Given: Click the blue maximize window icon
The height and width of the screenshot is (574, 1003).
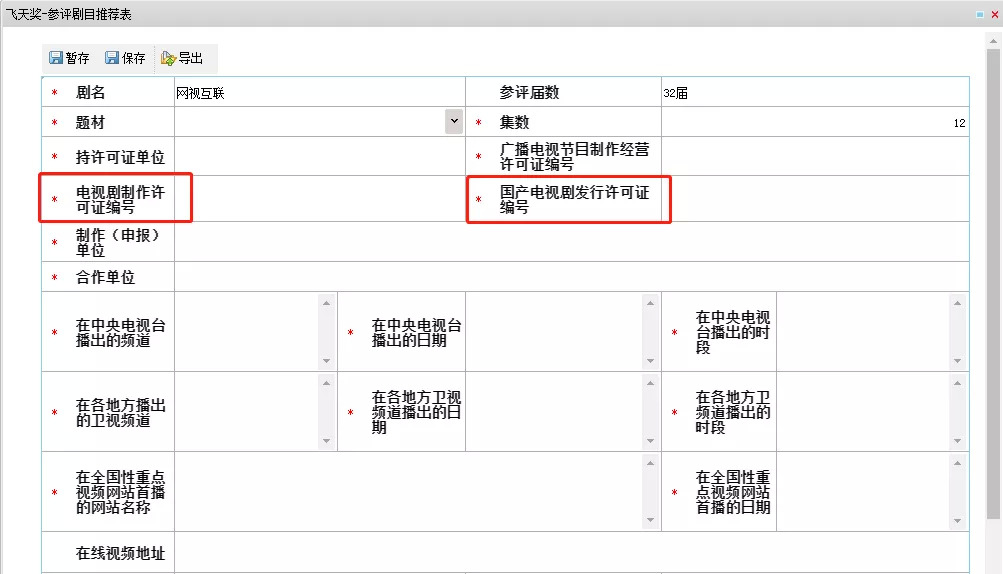Looking at the screenshot, I should click(x=980, y=14).
